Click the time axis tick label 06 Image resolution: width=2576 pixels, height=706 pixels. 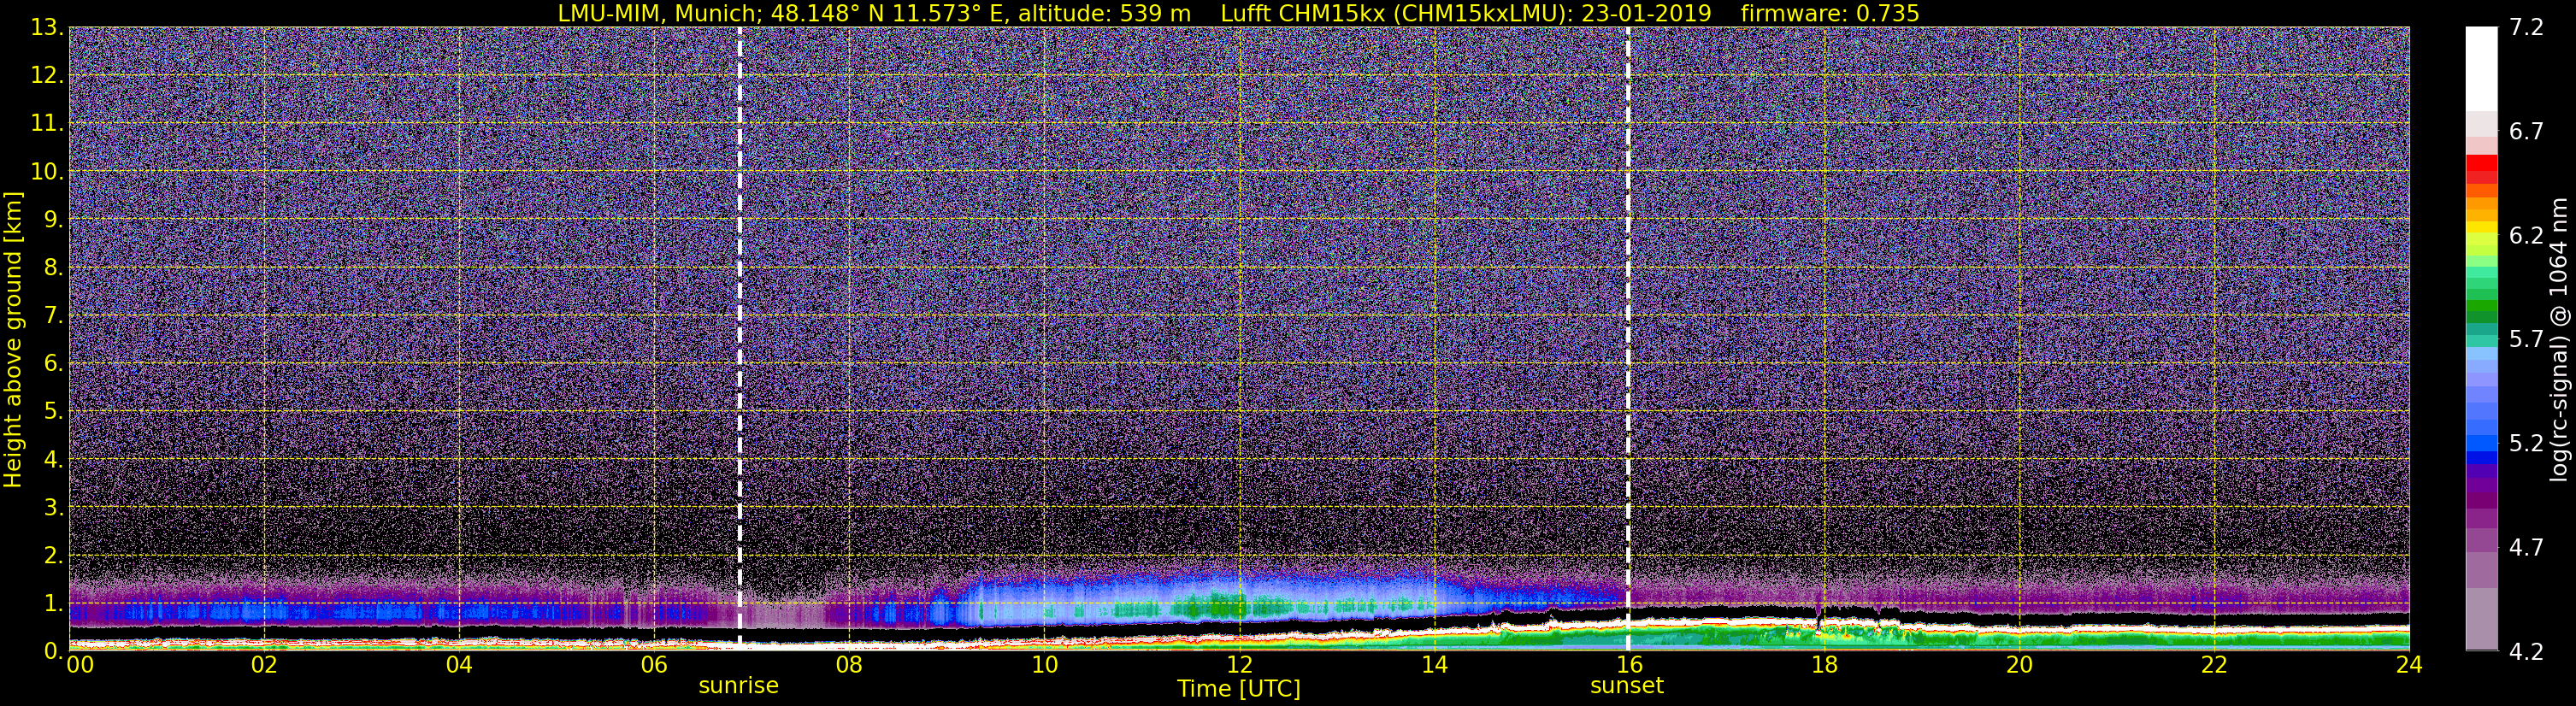pyautogui.click(x=653, y=665)
